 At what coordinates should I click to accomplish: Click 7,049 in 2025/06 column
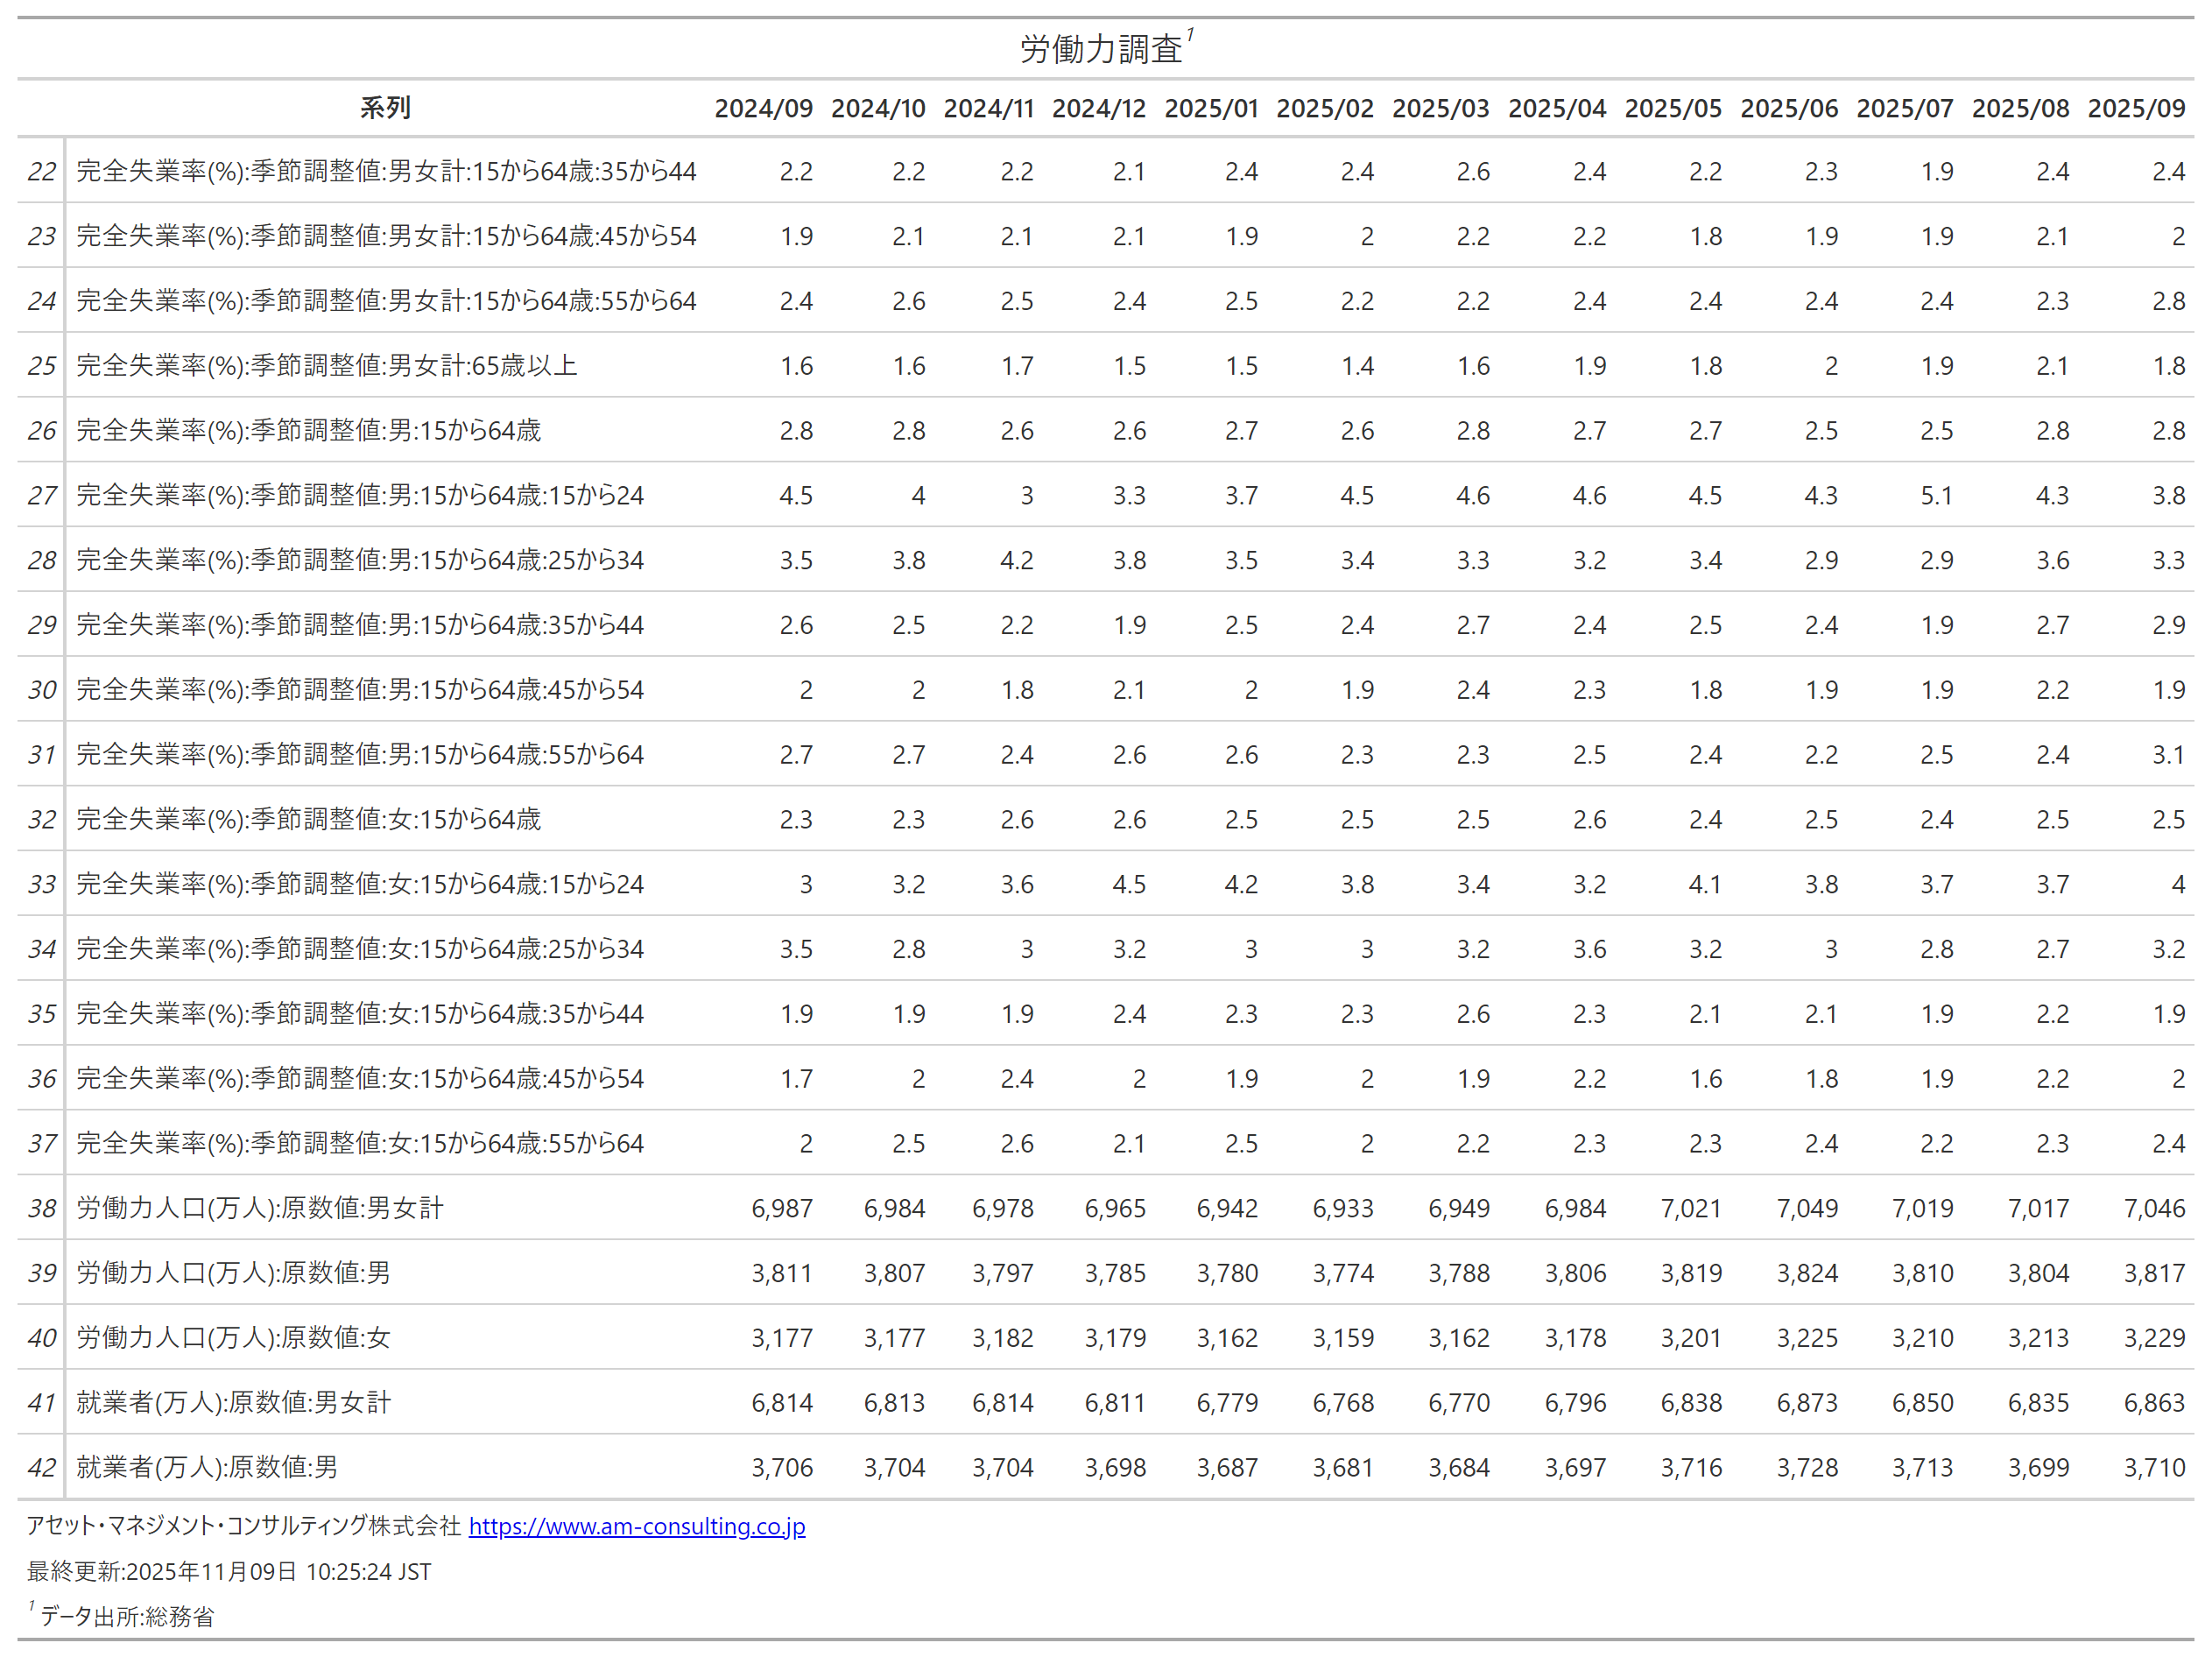(1806, 1208)
